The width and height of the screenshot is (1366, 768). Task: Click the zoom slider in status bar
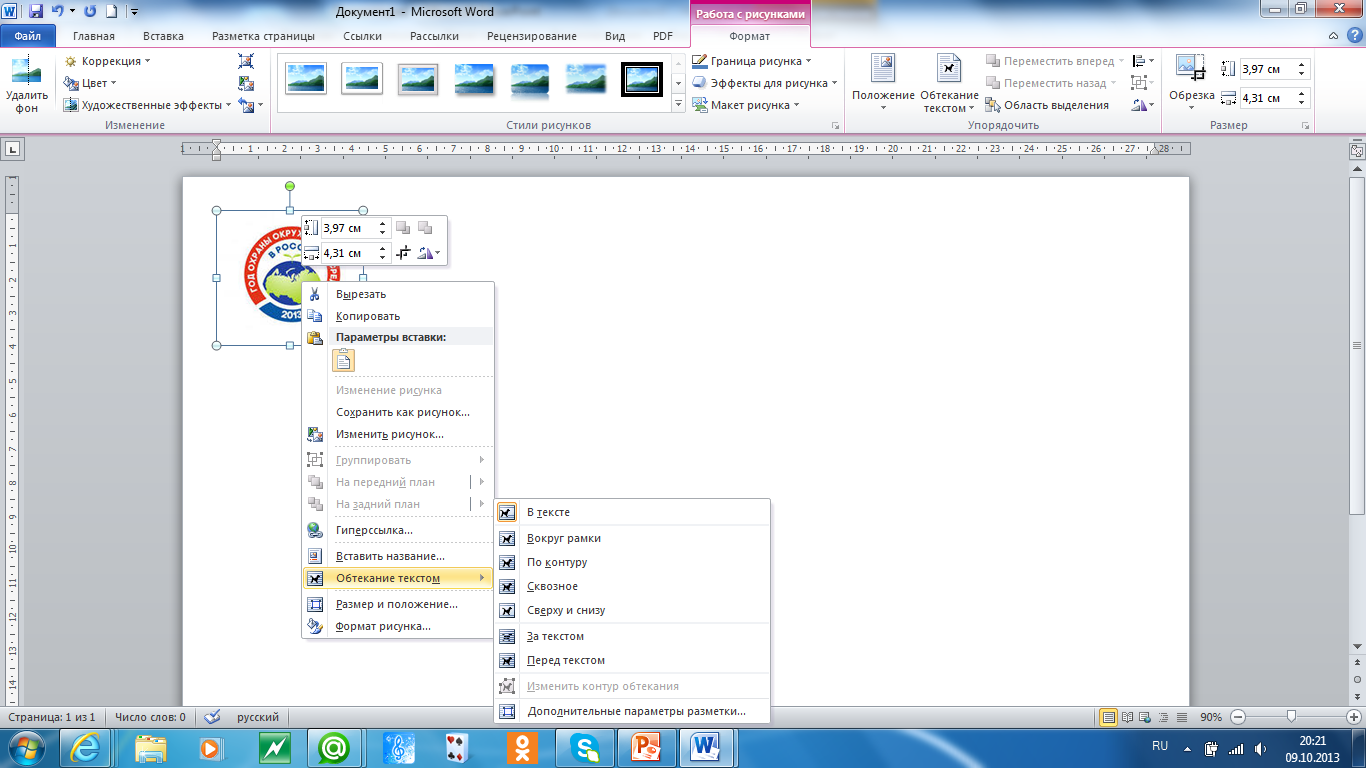click(x=1292, y=717)
